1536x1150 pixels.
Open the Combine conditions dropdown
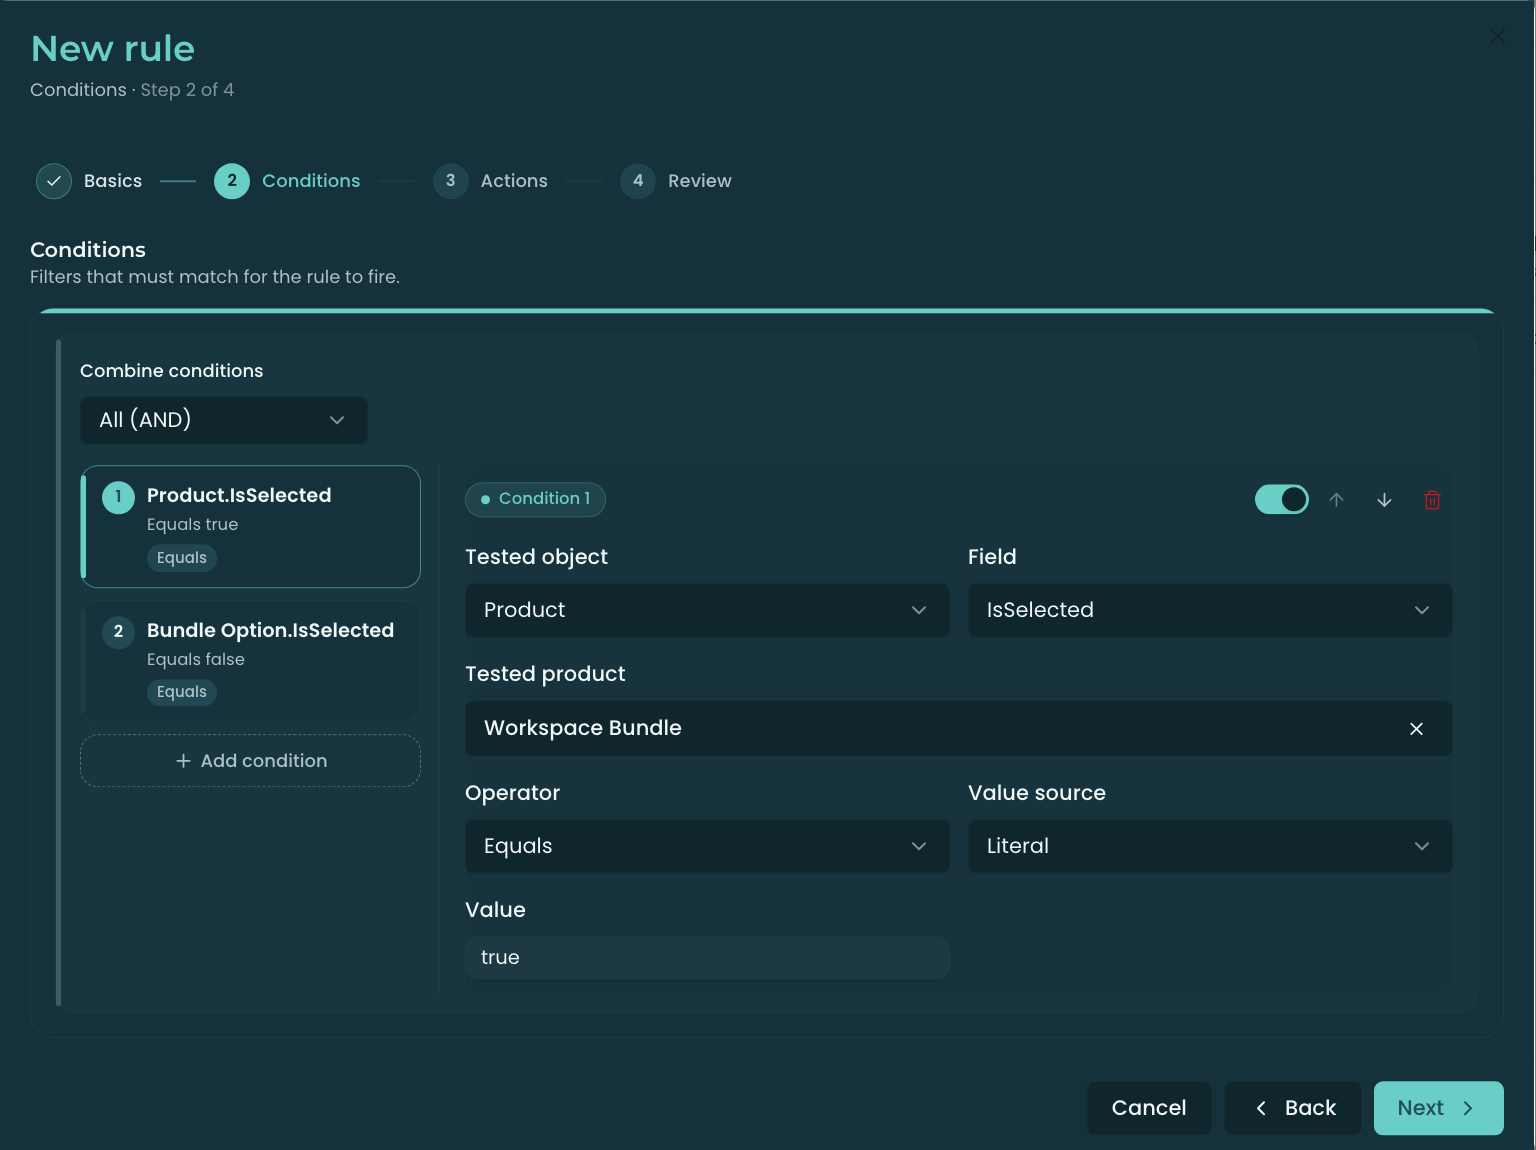click(224, 420)
